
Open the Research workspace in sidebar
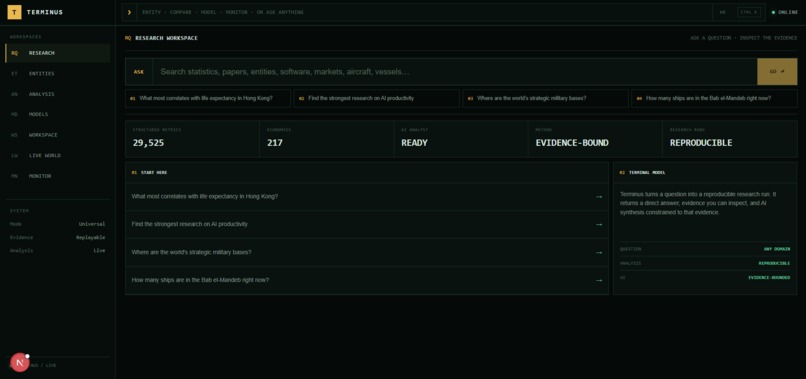(x=58, y=53)
